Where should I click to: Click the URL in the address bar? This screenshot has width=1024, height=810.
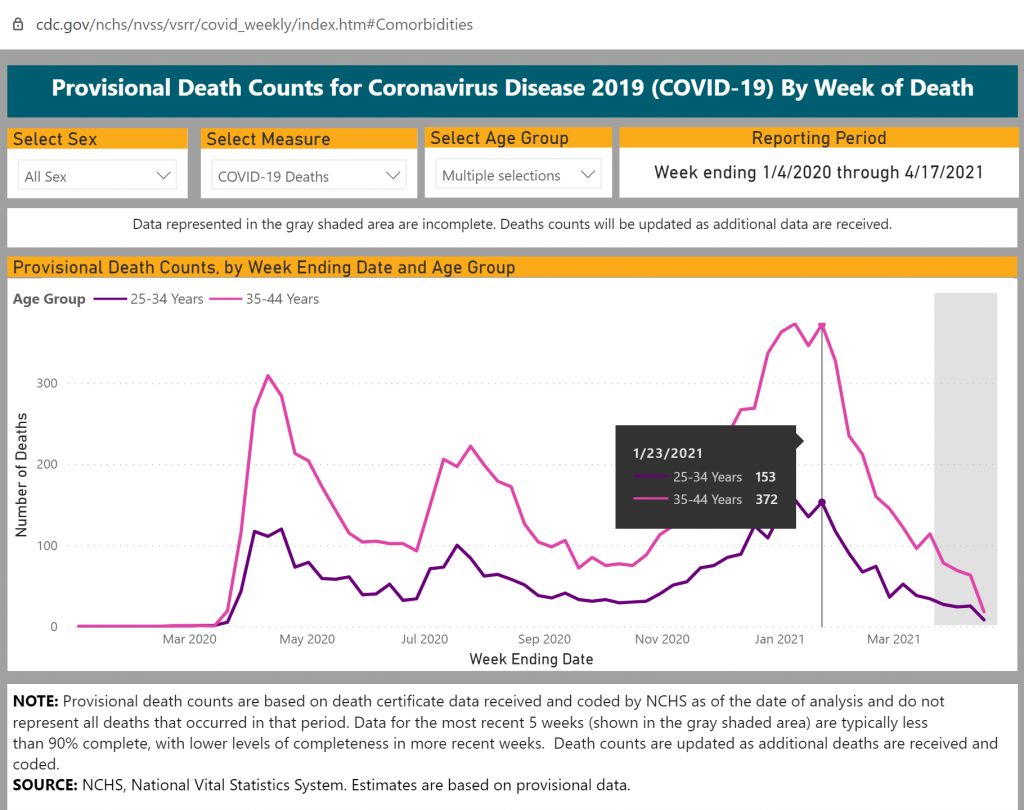click(255, 24)
